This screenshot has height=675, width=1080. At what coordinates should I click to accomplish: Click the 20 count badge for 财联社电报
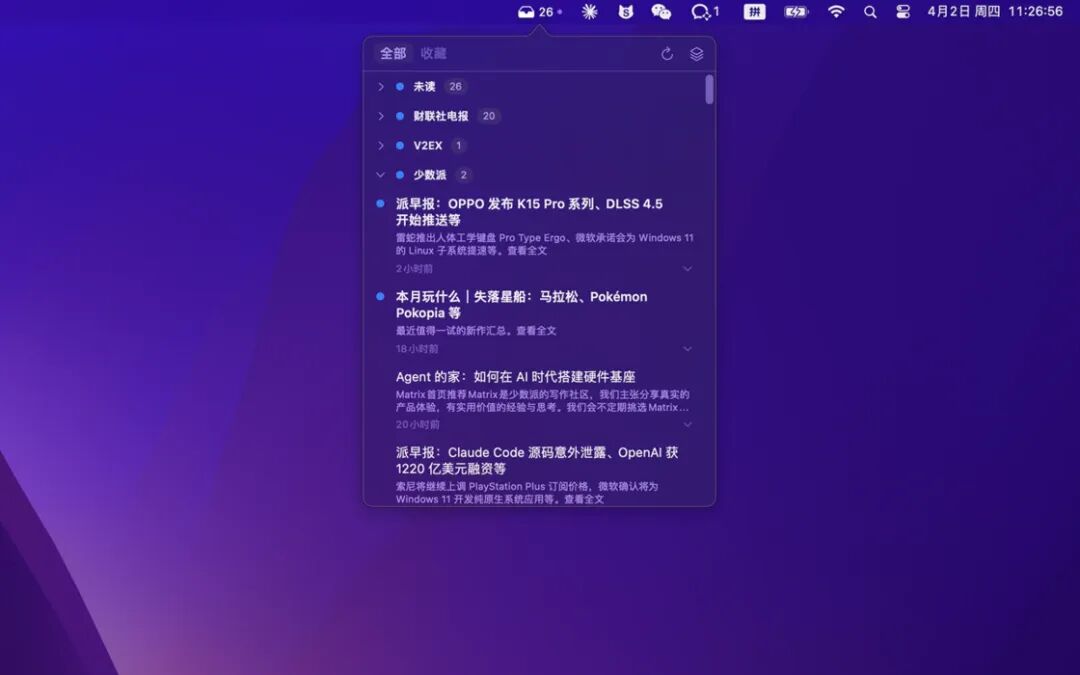489,116
